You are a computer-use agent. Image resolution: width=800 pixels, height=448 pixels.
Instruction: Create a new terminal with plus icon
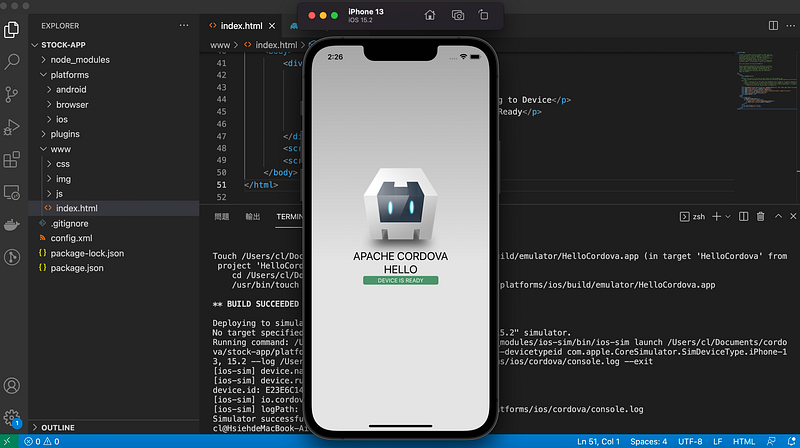[716, 217]
